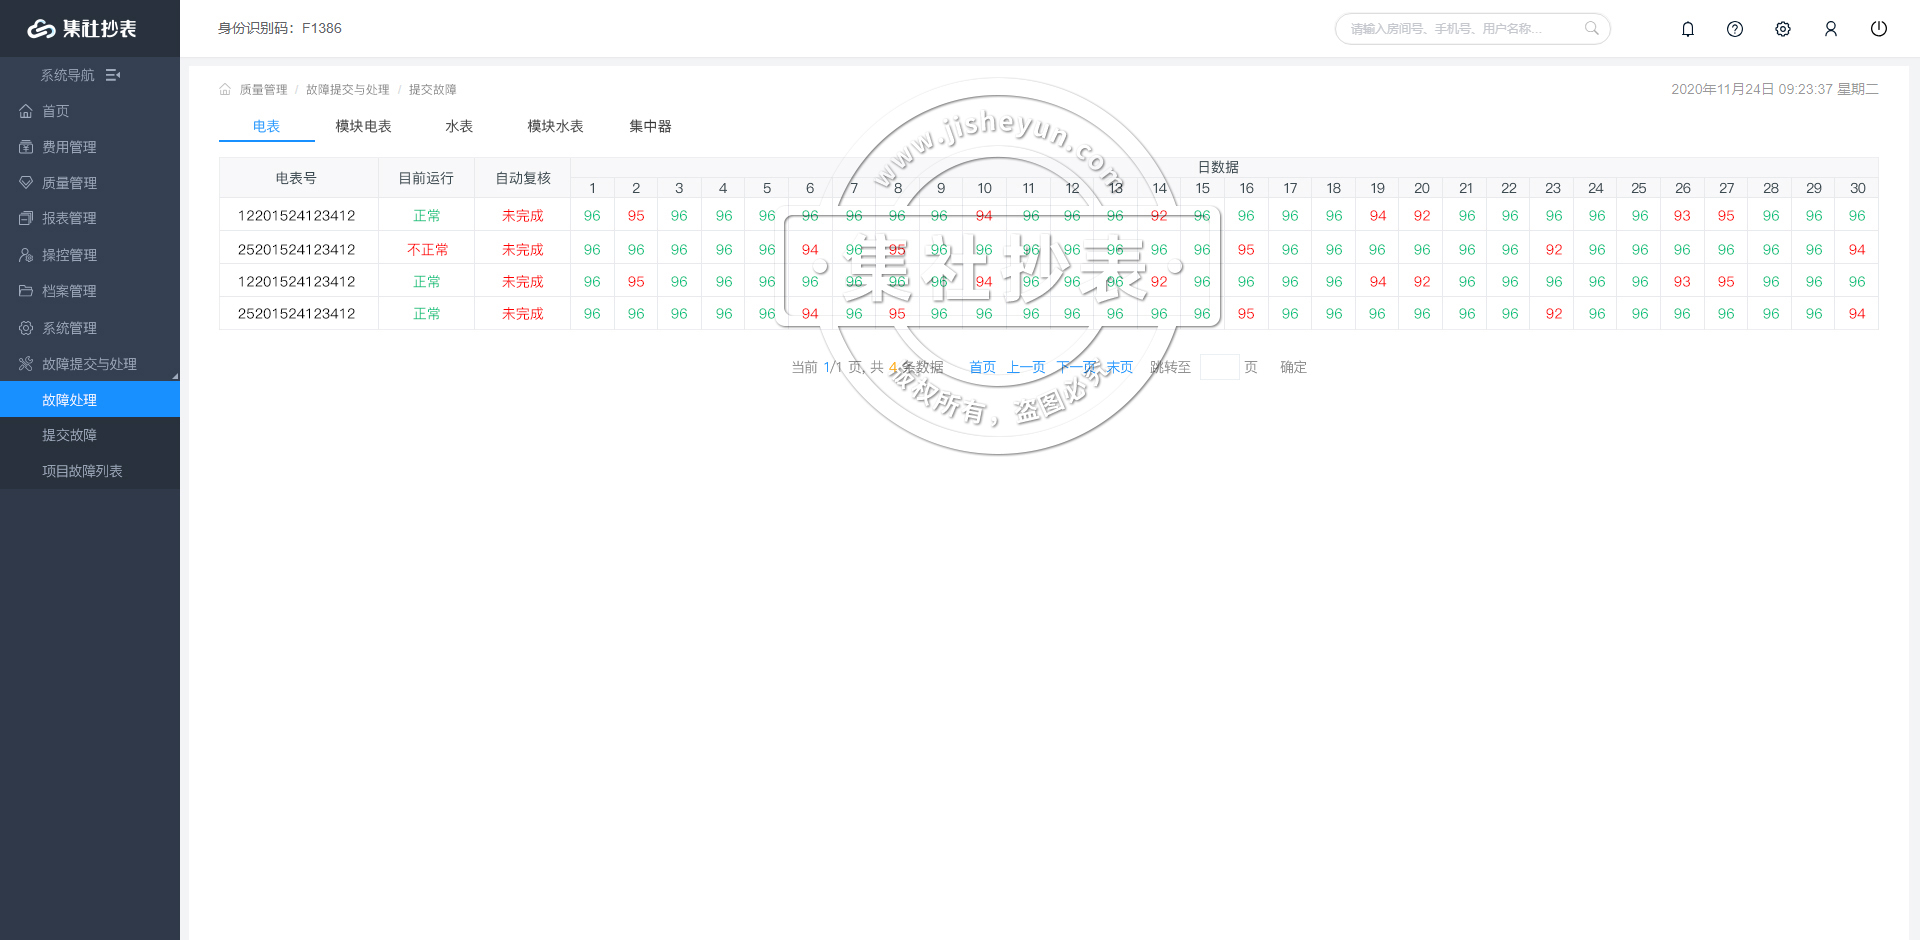Expand the 费用管理 sidebar menu
The height and width of the screenshot is (940, 1920).
point(69,147)
